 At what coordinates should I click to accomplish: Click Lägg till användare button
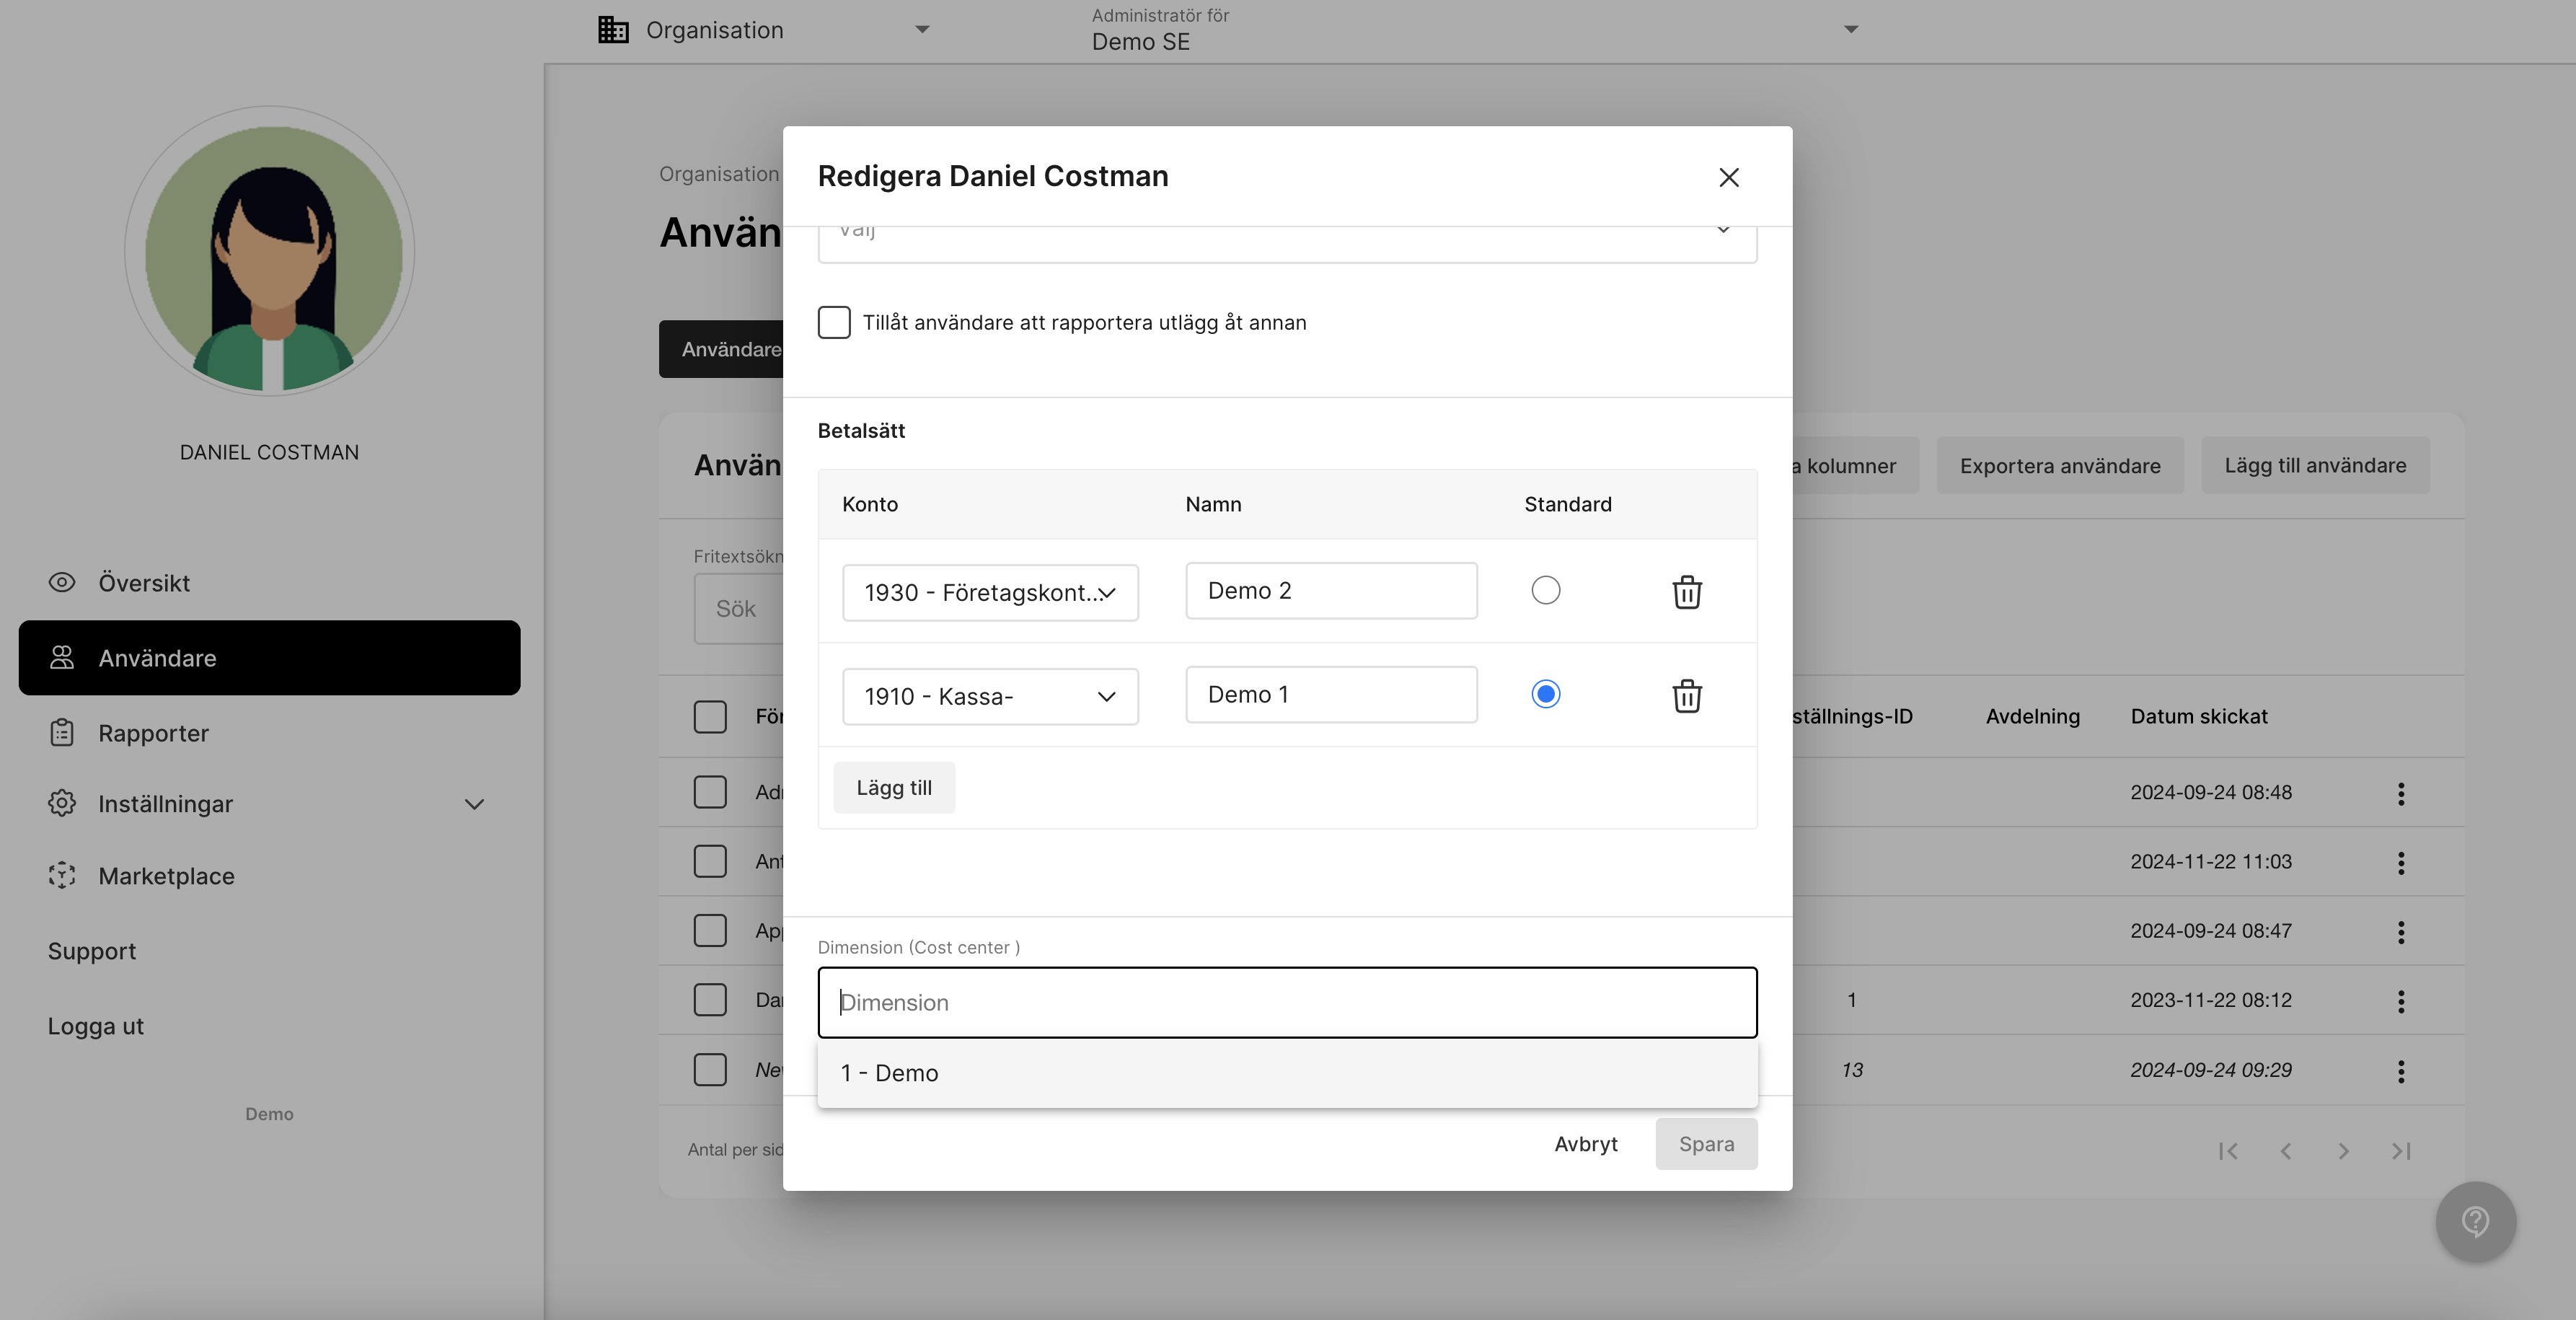point(2315,465)
